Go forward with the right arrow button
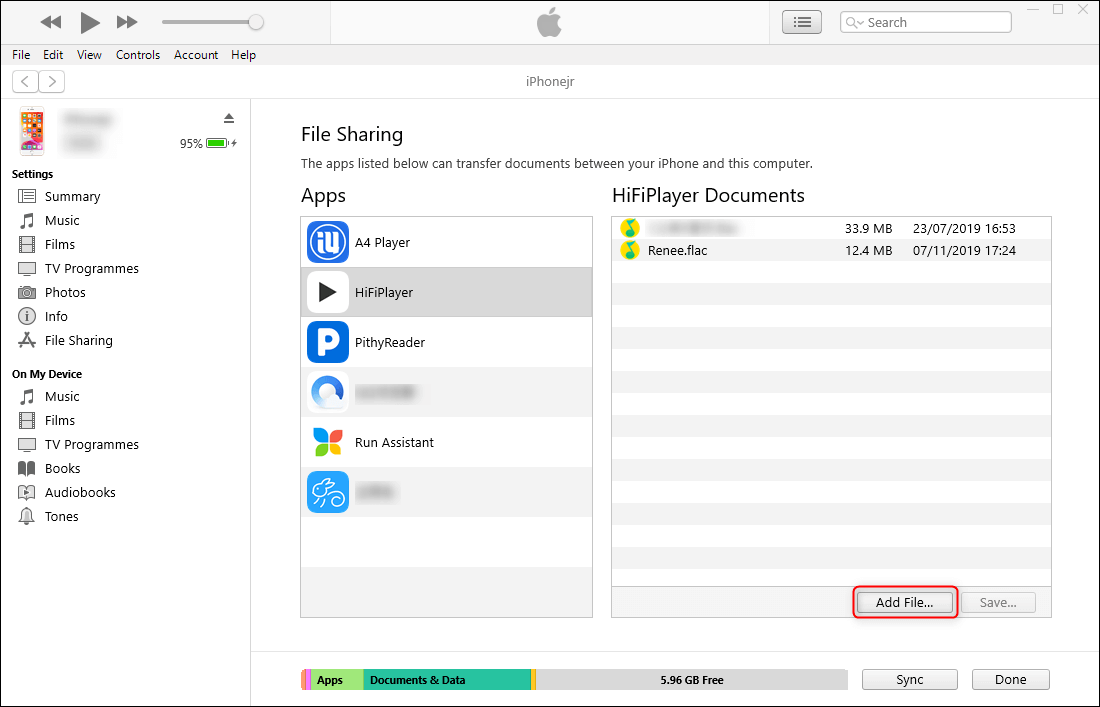The image size is (1100, 707). click(x=52, y=81)
